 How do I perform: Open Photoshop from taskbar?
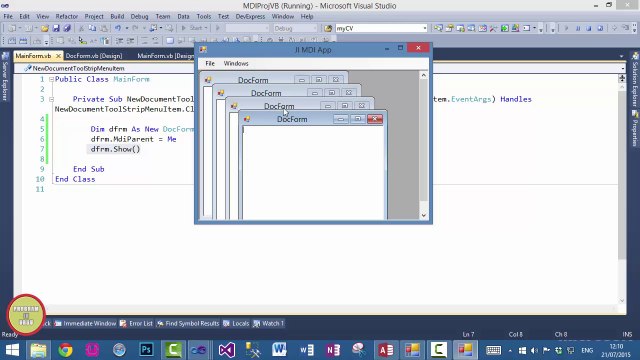[x=146, y=350]
